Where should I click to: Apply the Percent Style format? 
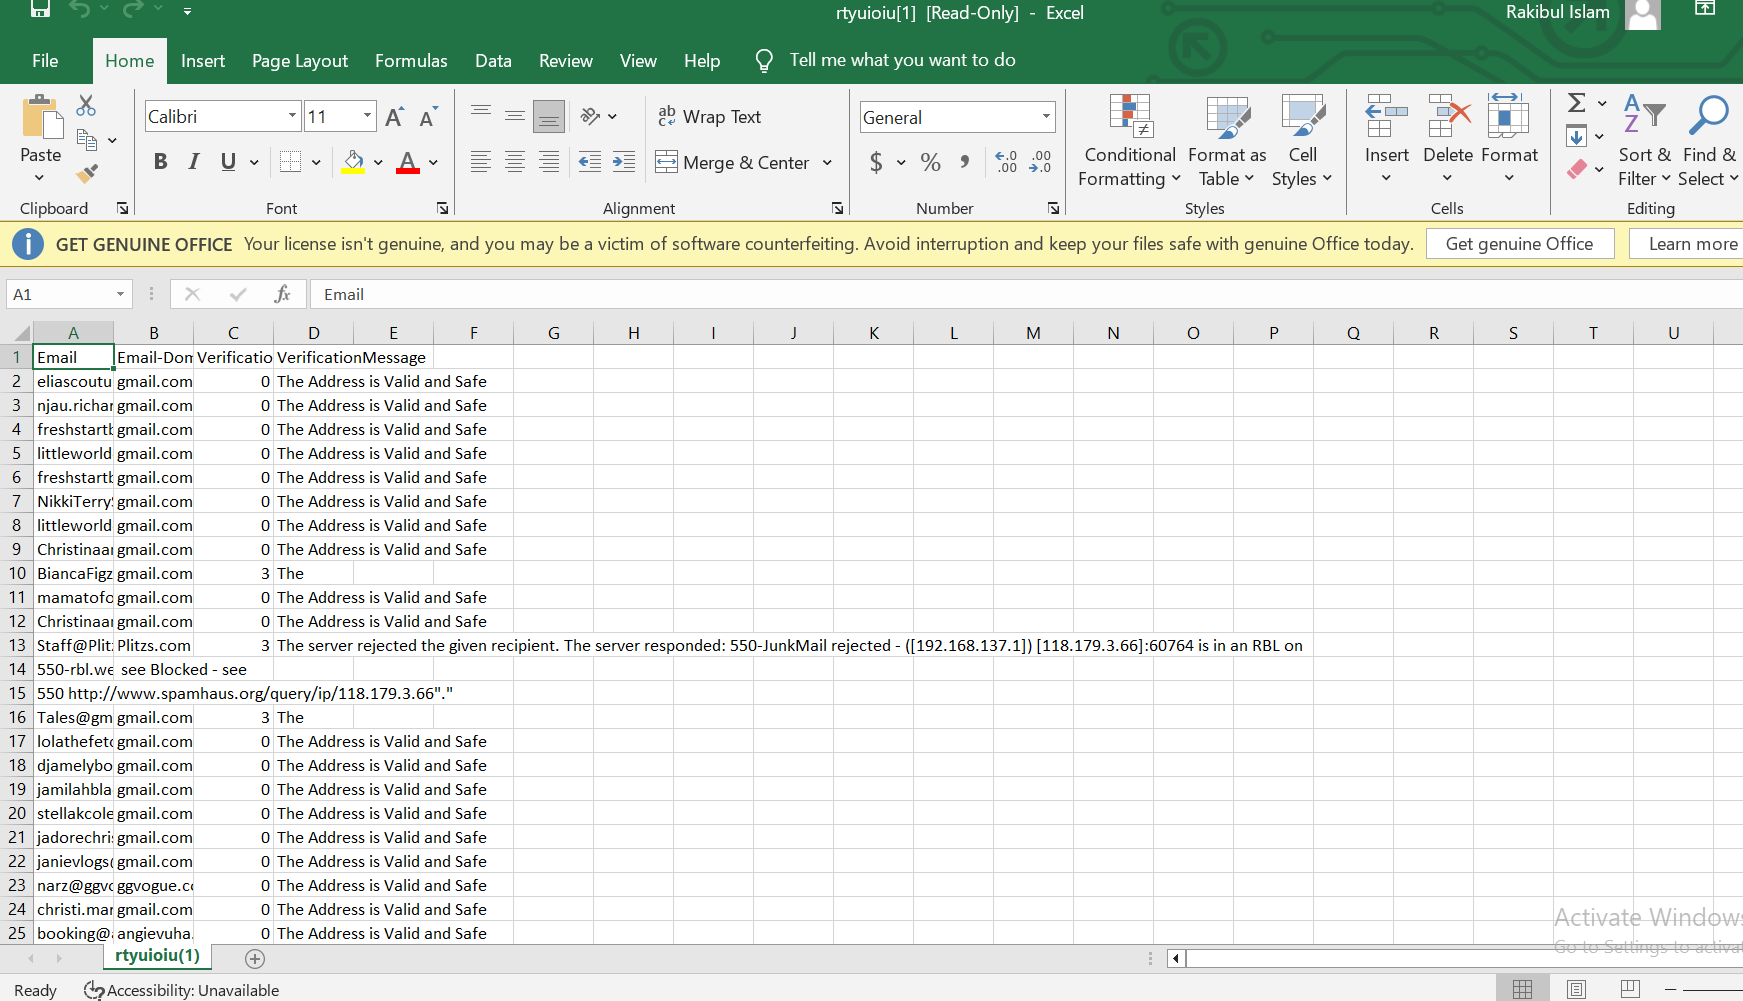tap(930, 161)
